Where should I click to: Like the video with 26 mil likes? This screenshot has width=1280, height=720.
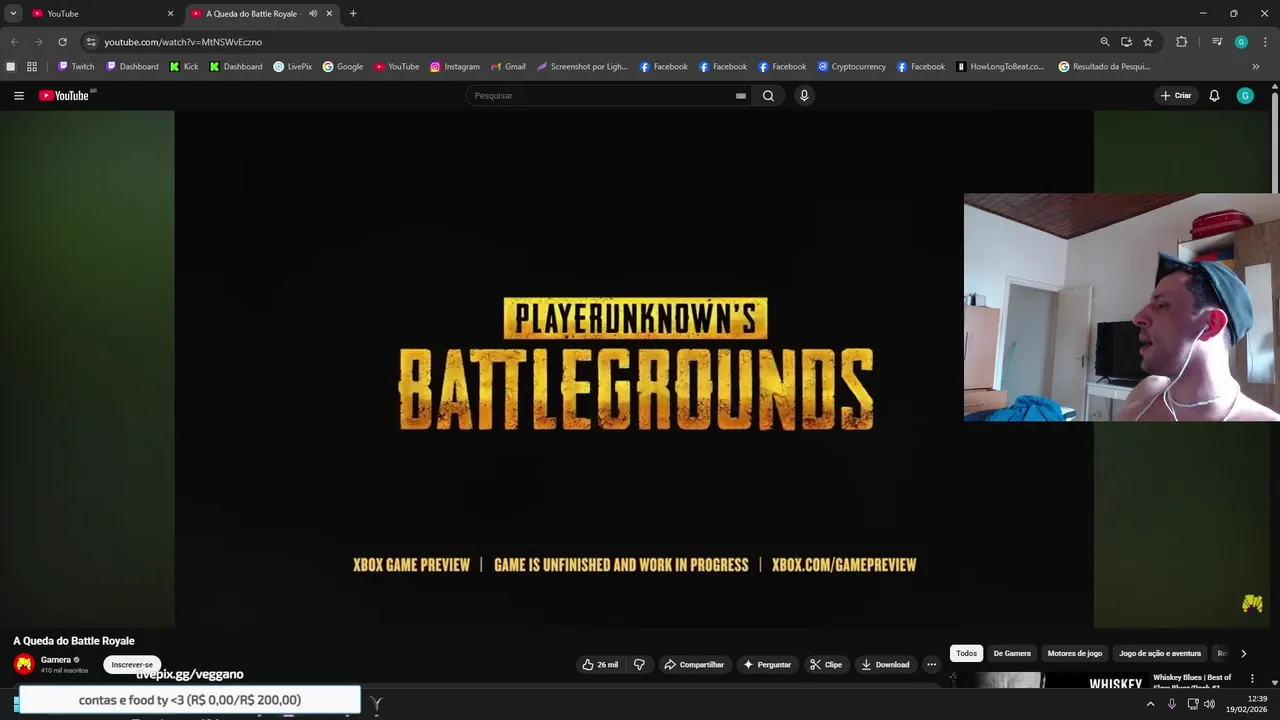600,665
